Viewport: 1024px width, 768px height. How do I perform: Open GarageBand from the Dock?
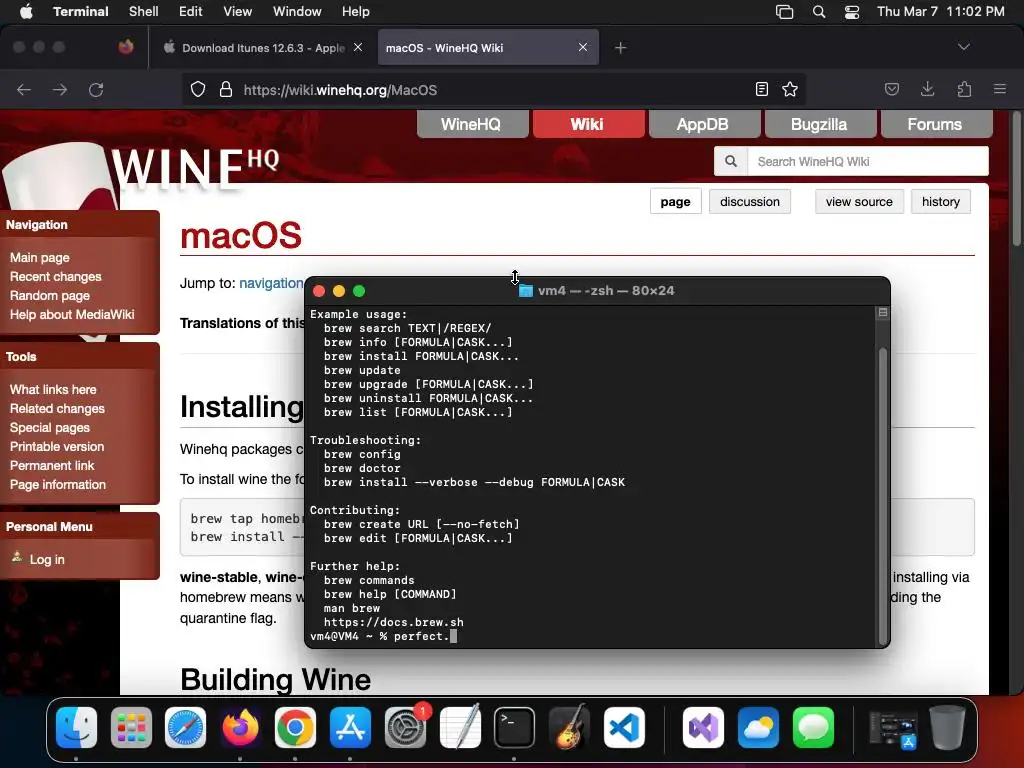coord(569,727)
